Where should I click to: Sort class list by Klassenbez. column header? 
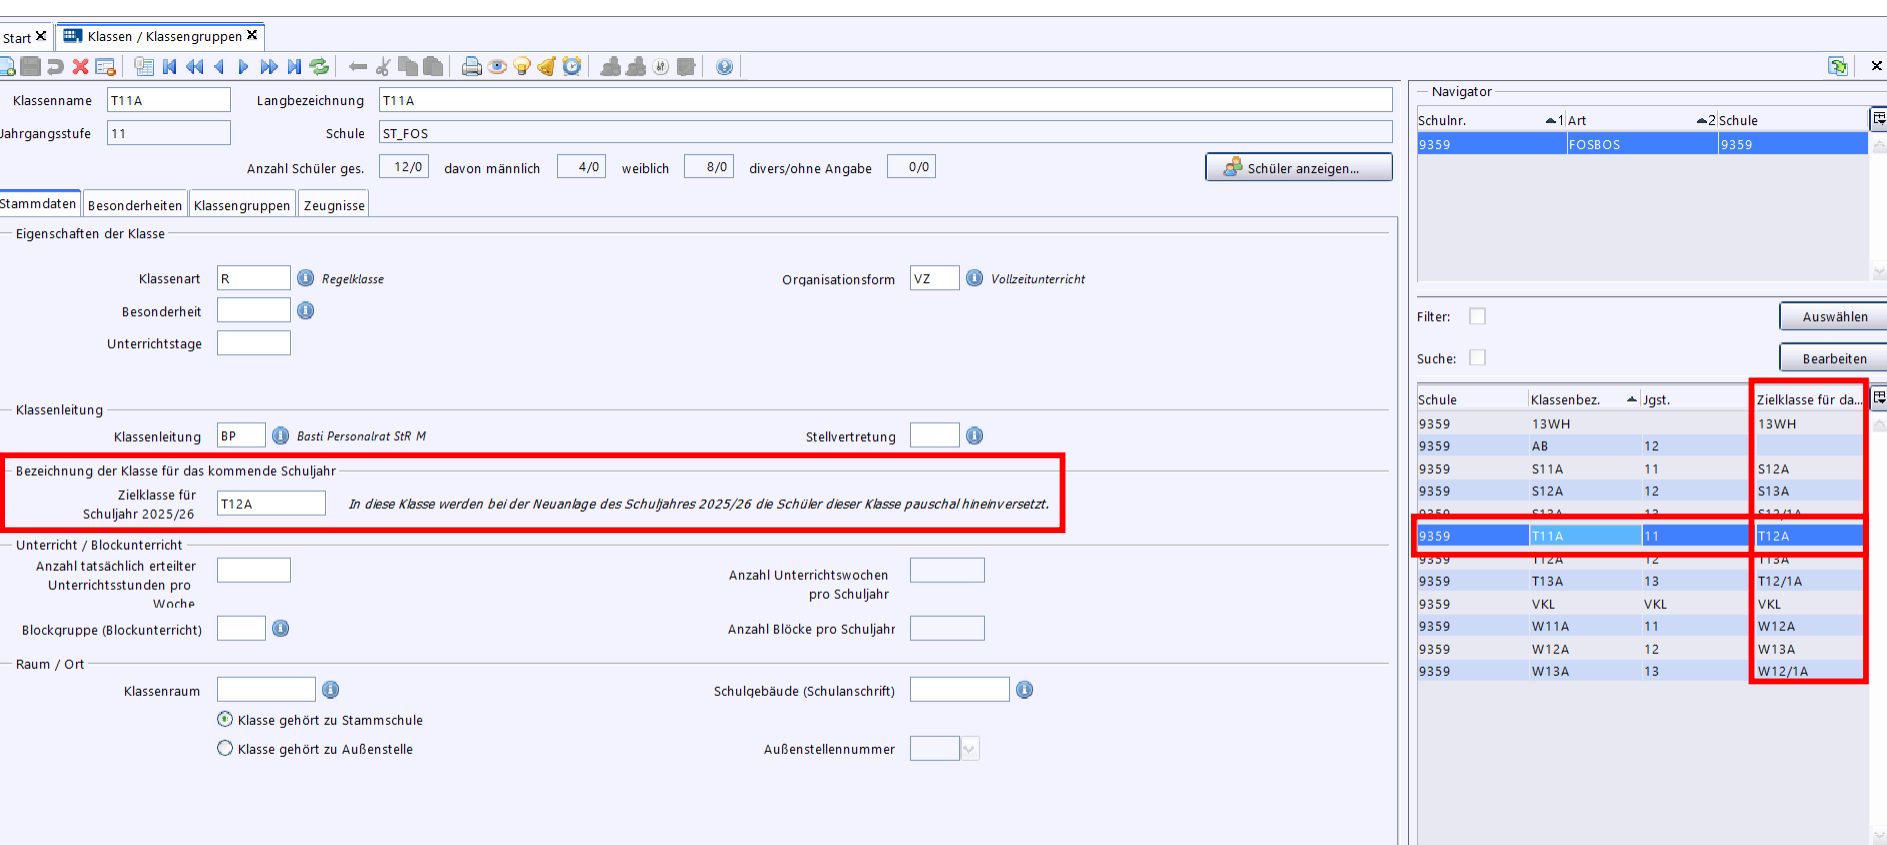pyautogui.click(x=1566, y=400)
